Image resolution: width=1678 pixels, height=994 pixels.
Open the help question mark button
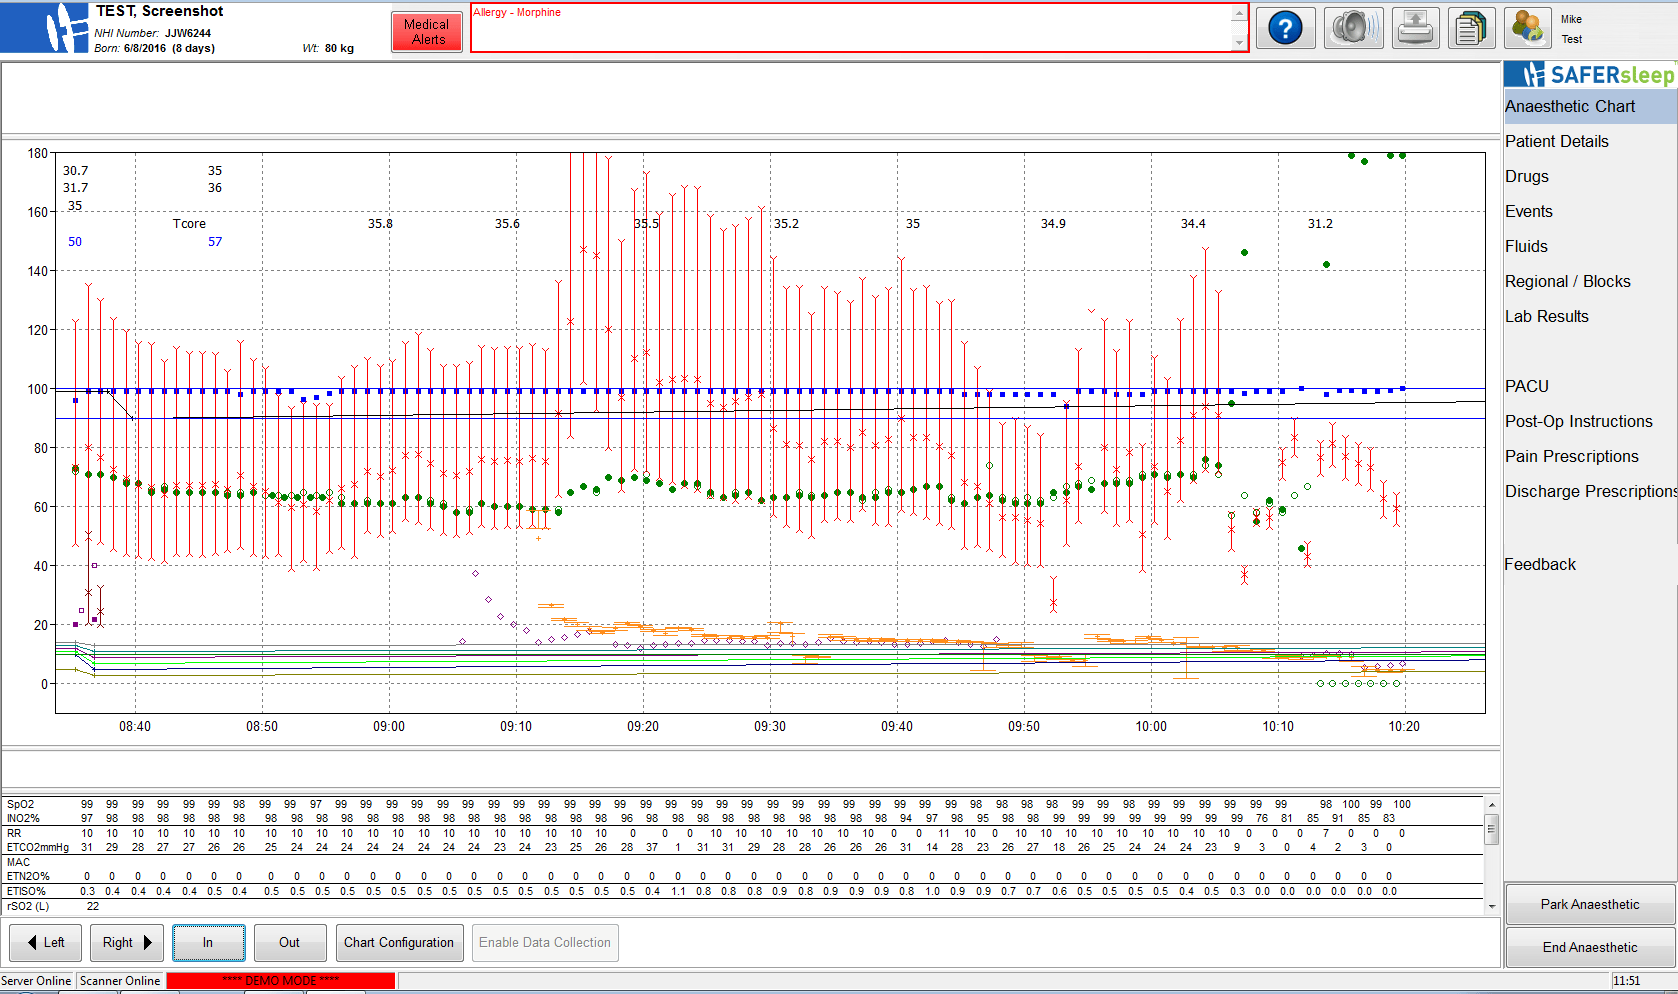(x=1285, y=28)
